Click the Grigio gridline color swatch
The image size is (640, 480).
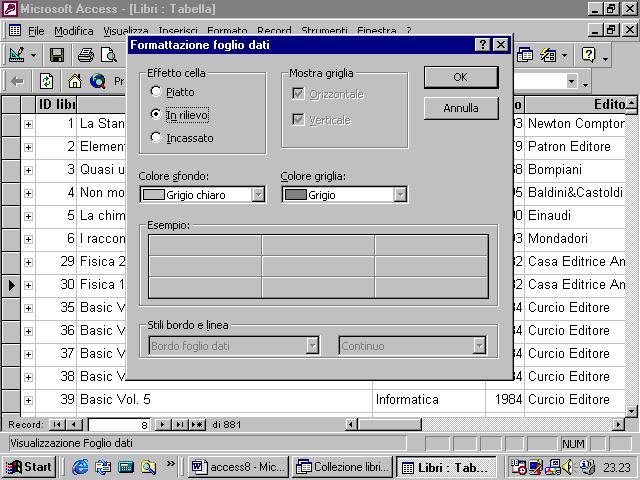click(x=296, y=195)
